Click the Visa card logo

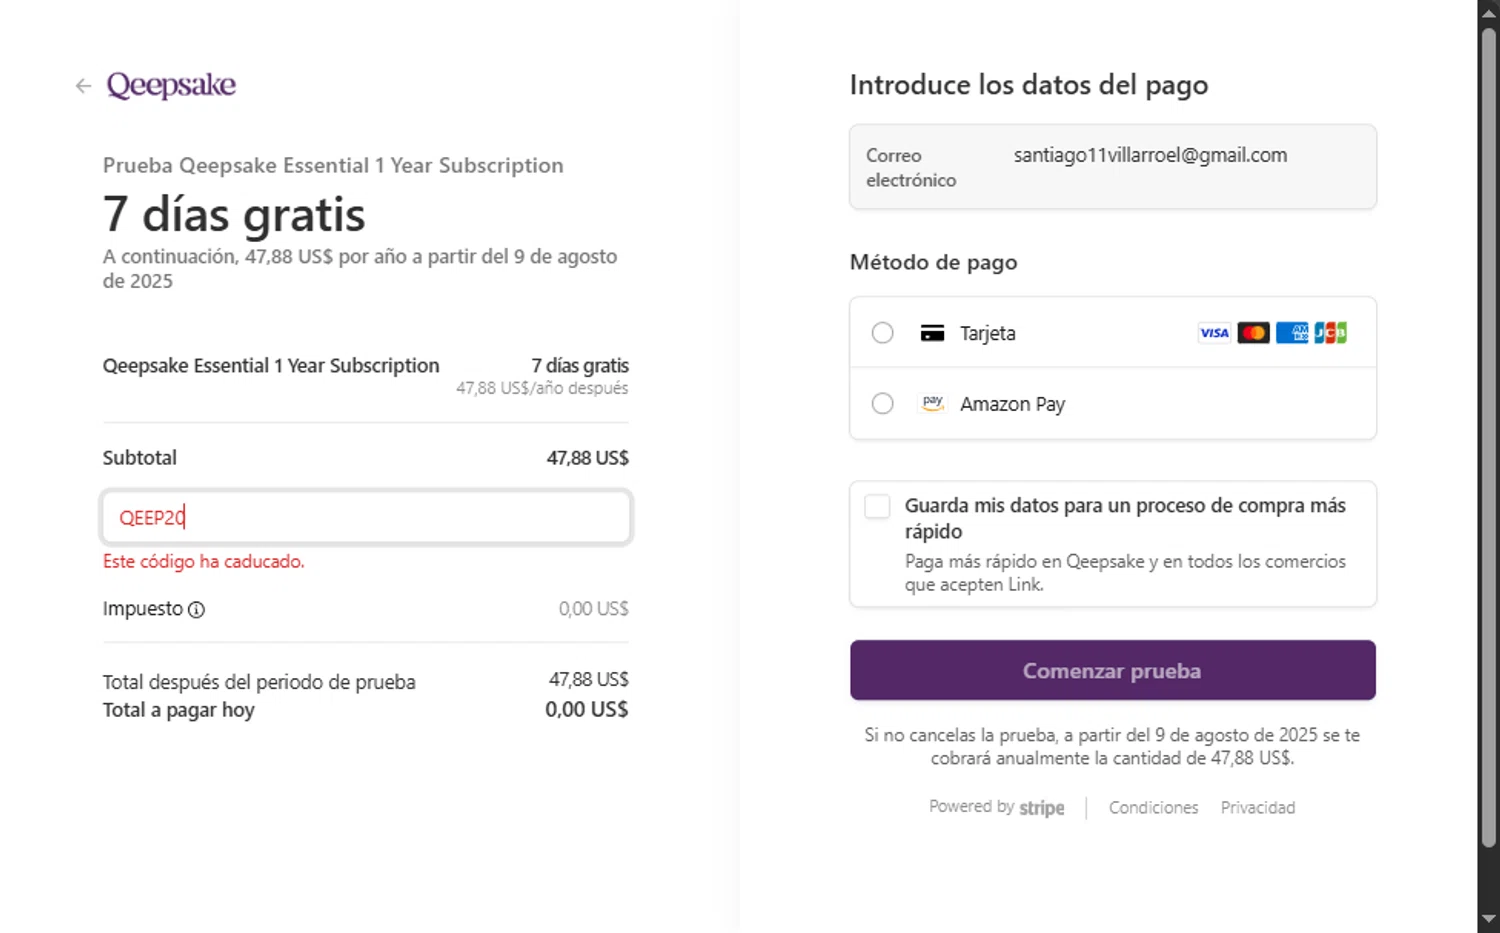point(1214,333)
